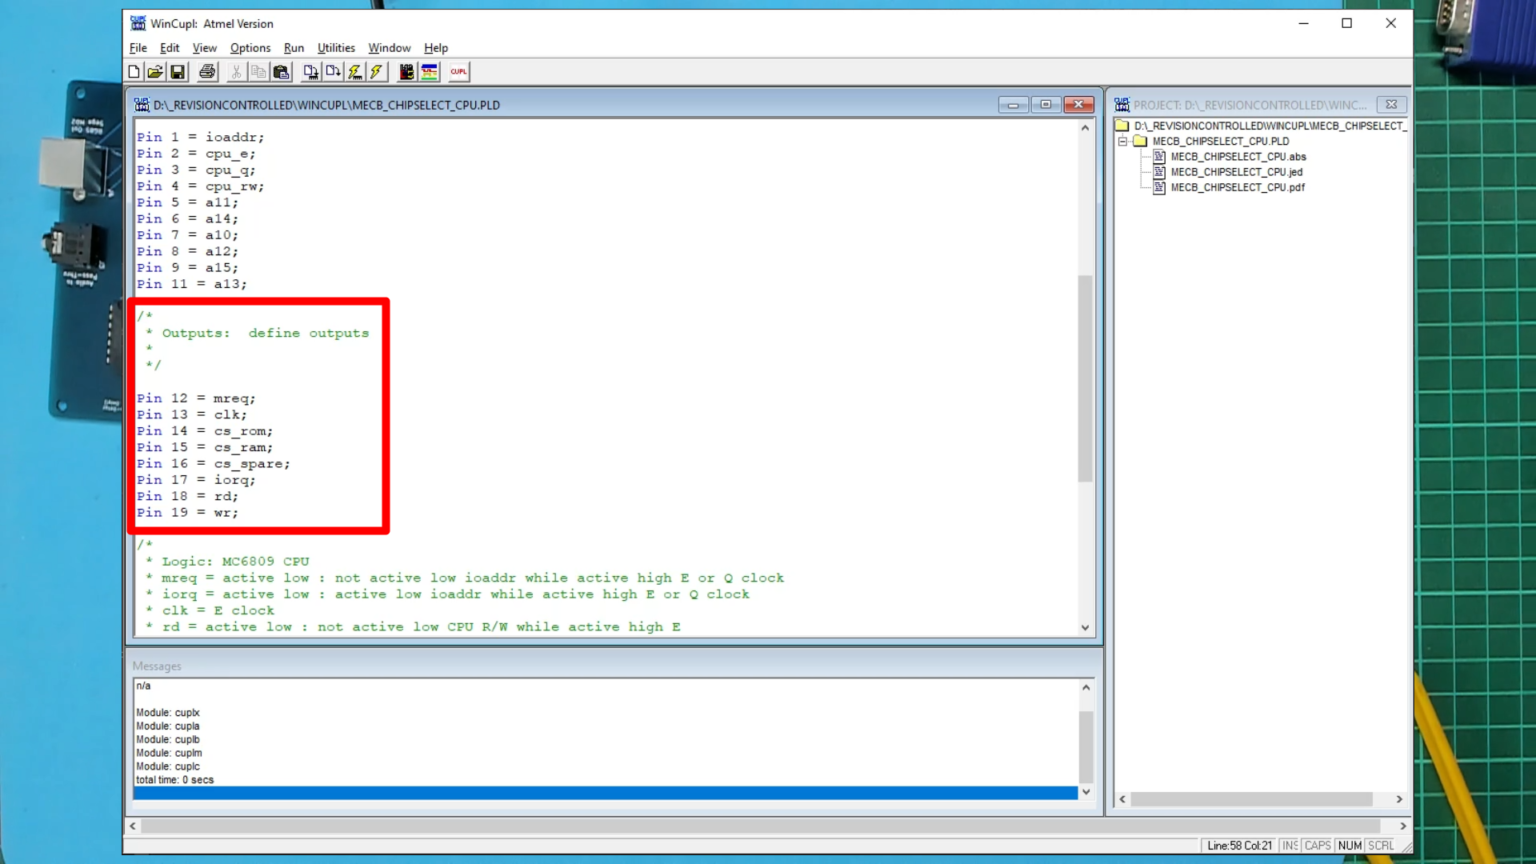Toggle INS overwrite mode in status bar
The width and height of the screenshot is (1536, 864).
tap(1291, 845)
